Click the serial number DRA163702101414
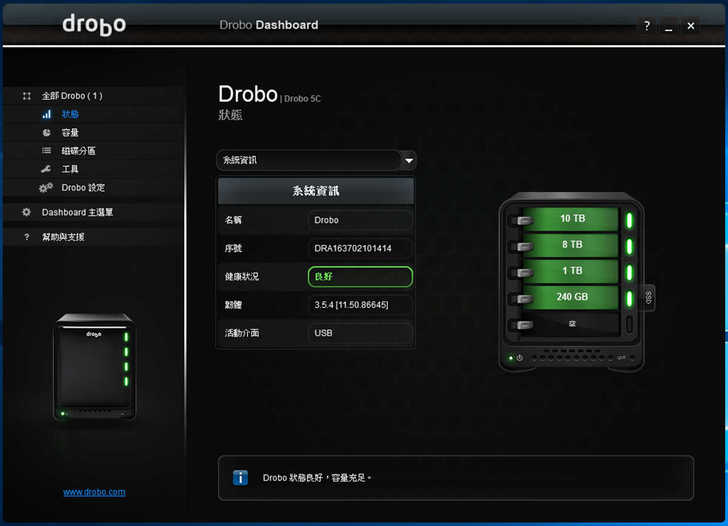Viewport: 728px width, 526px height. (353, 248)
